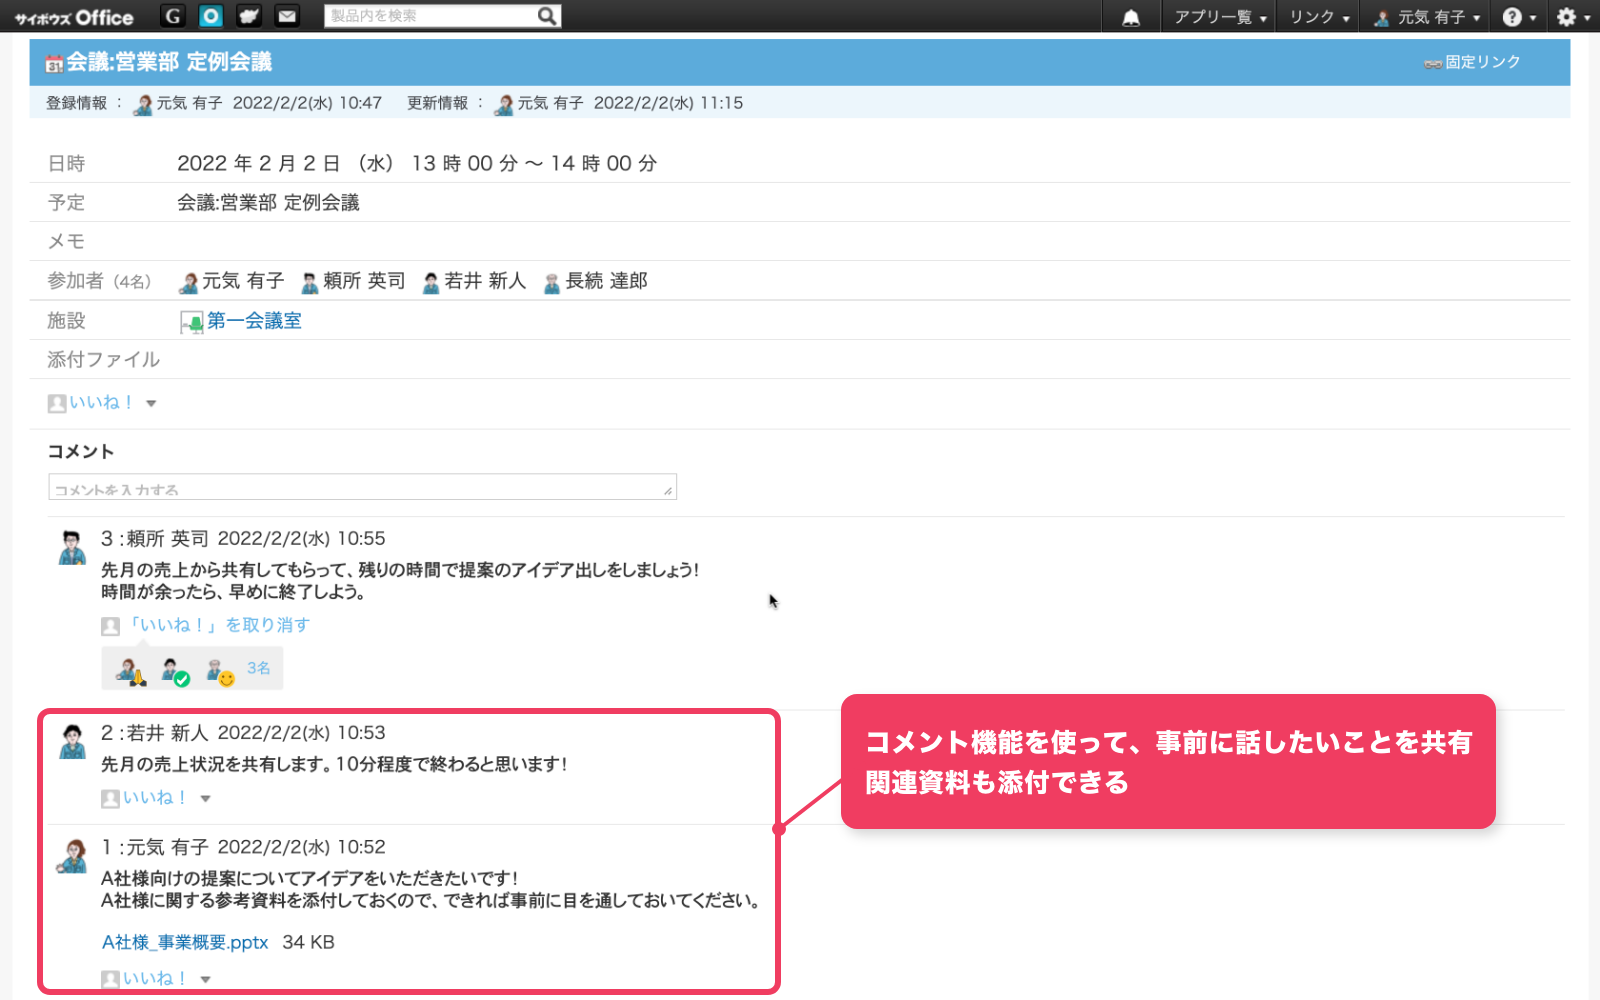Open reaction options arrow on comment 1

(206, 979)
